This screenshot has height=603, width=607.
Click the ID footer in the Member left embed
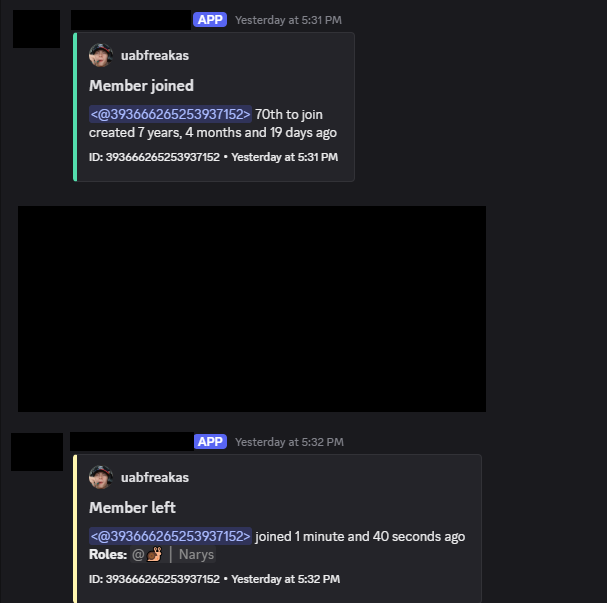(x=214, y=579)
